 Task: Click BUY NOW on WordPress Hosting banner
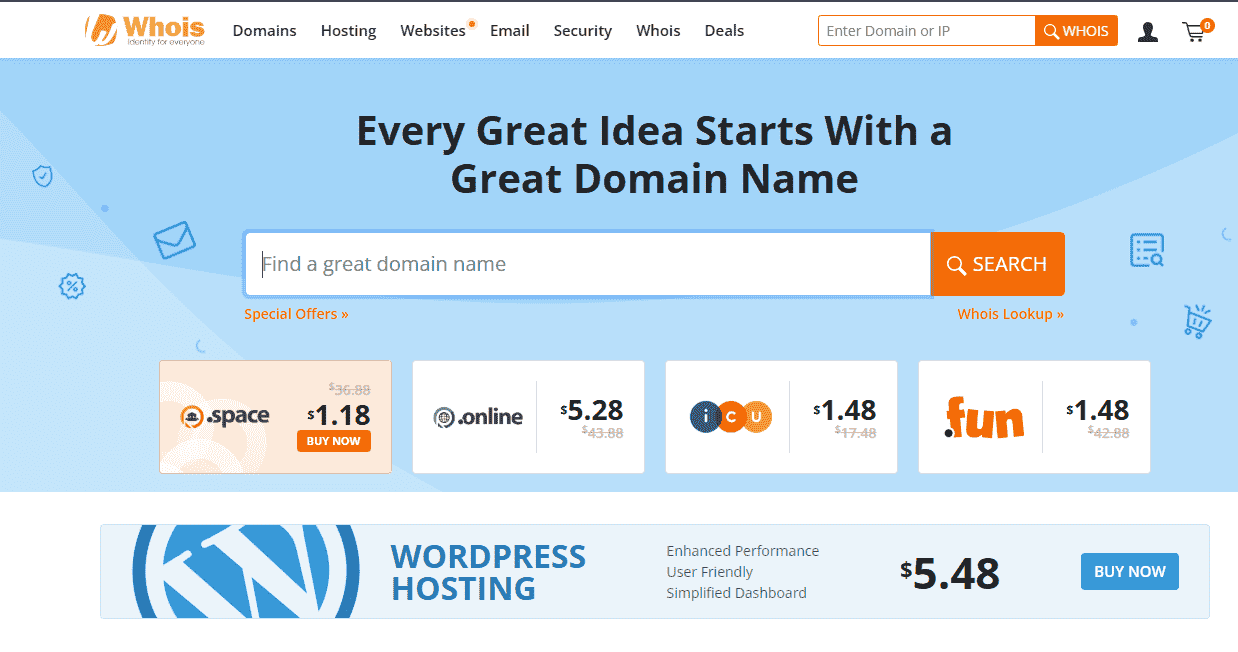(x=1130, y=572)
